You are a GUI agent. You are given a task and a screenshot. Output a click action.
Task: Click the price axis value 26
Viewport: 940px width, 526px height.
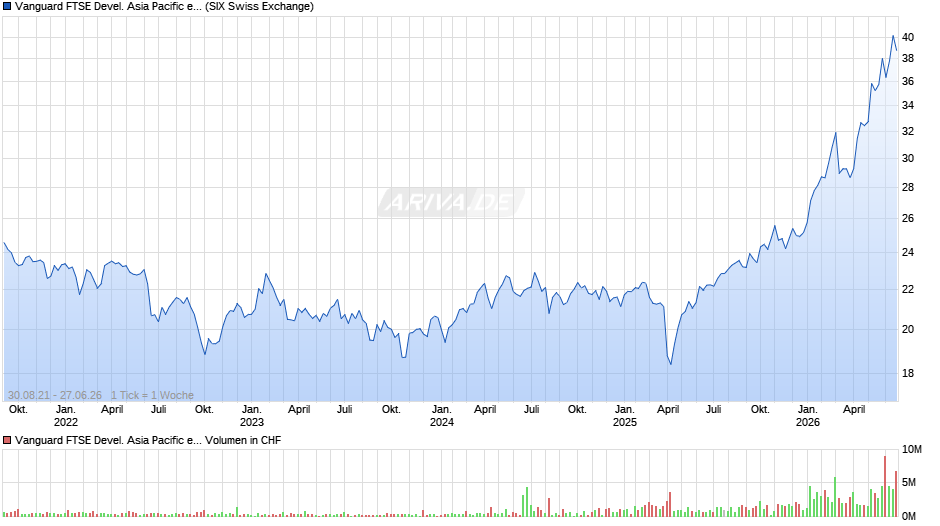[908, 218]
